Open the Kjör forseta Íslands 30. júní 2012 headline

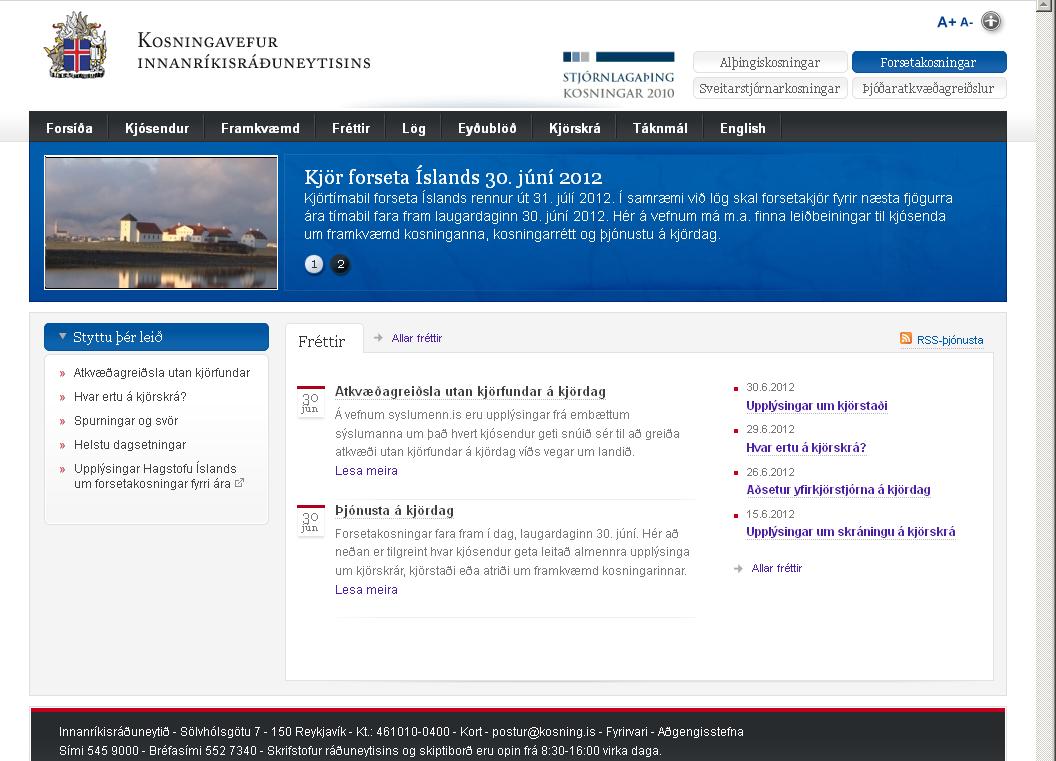(x=453, y=177)
